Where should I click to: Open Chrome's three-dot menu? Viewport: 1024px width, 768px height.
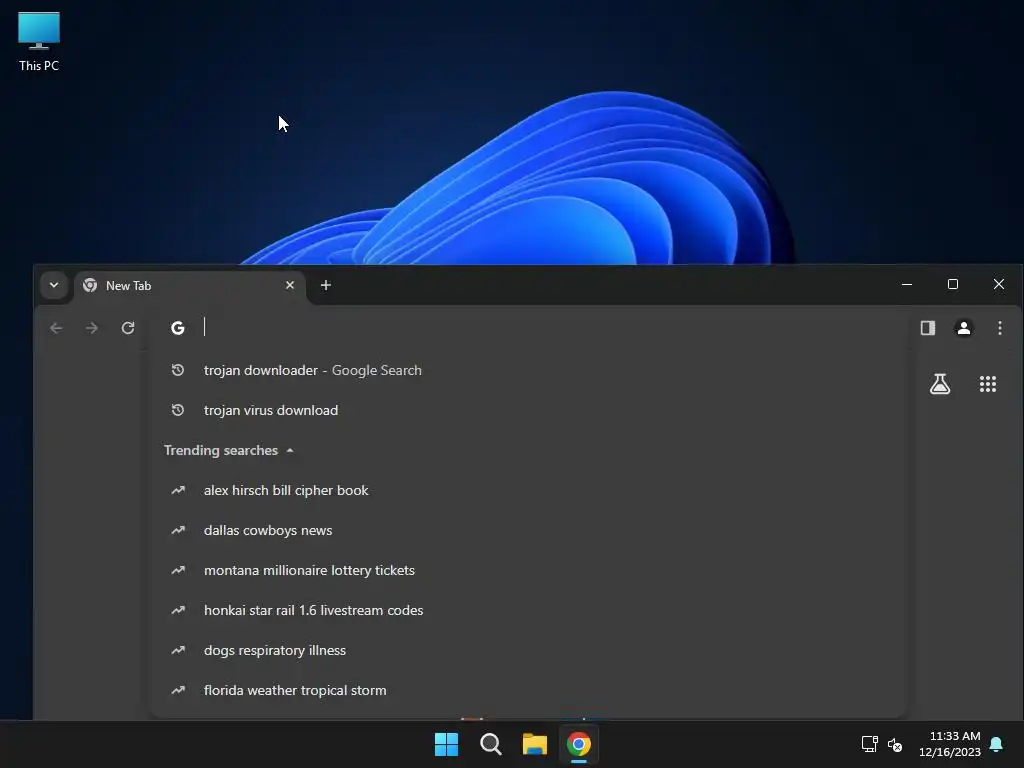click(x=1000, y=328)
